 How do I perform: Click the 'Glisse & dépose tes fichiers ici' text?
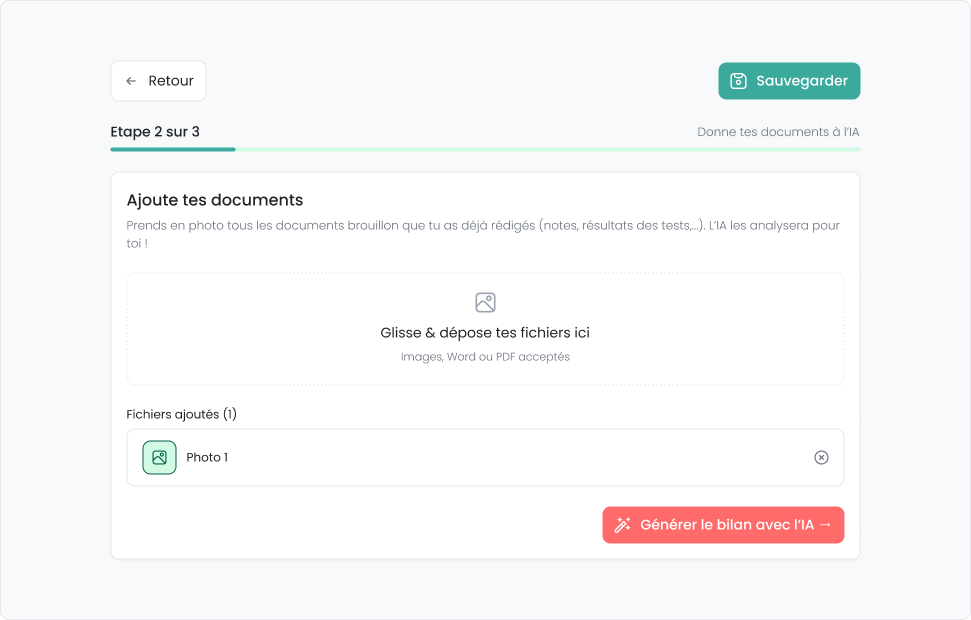[x=485, y=333]
